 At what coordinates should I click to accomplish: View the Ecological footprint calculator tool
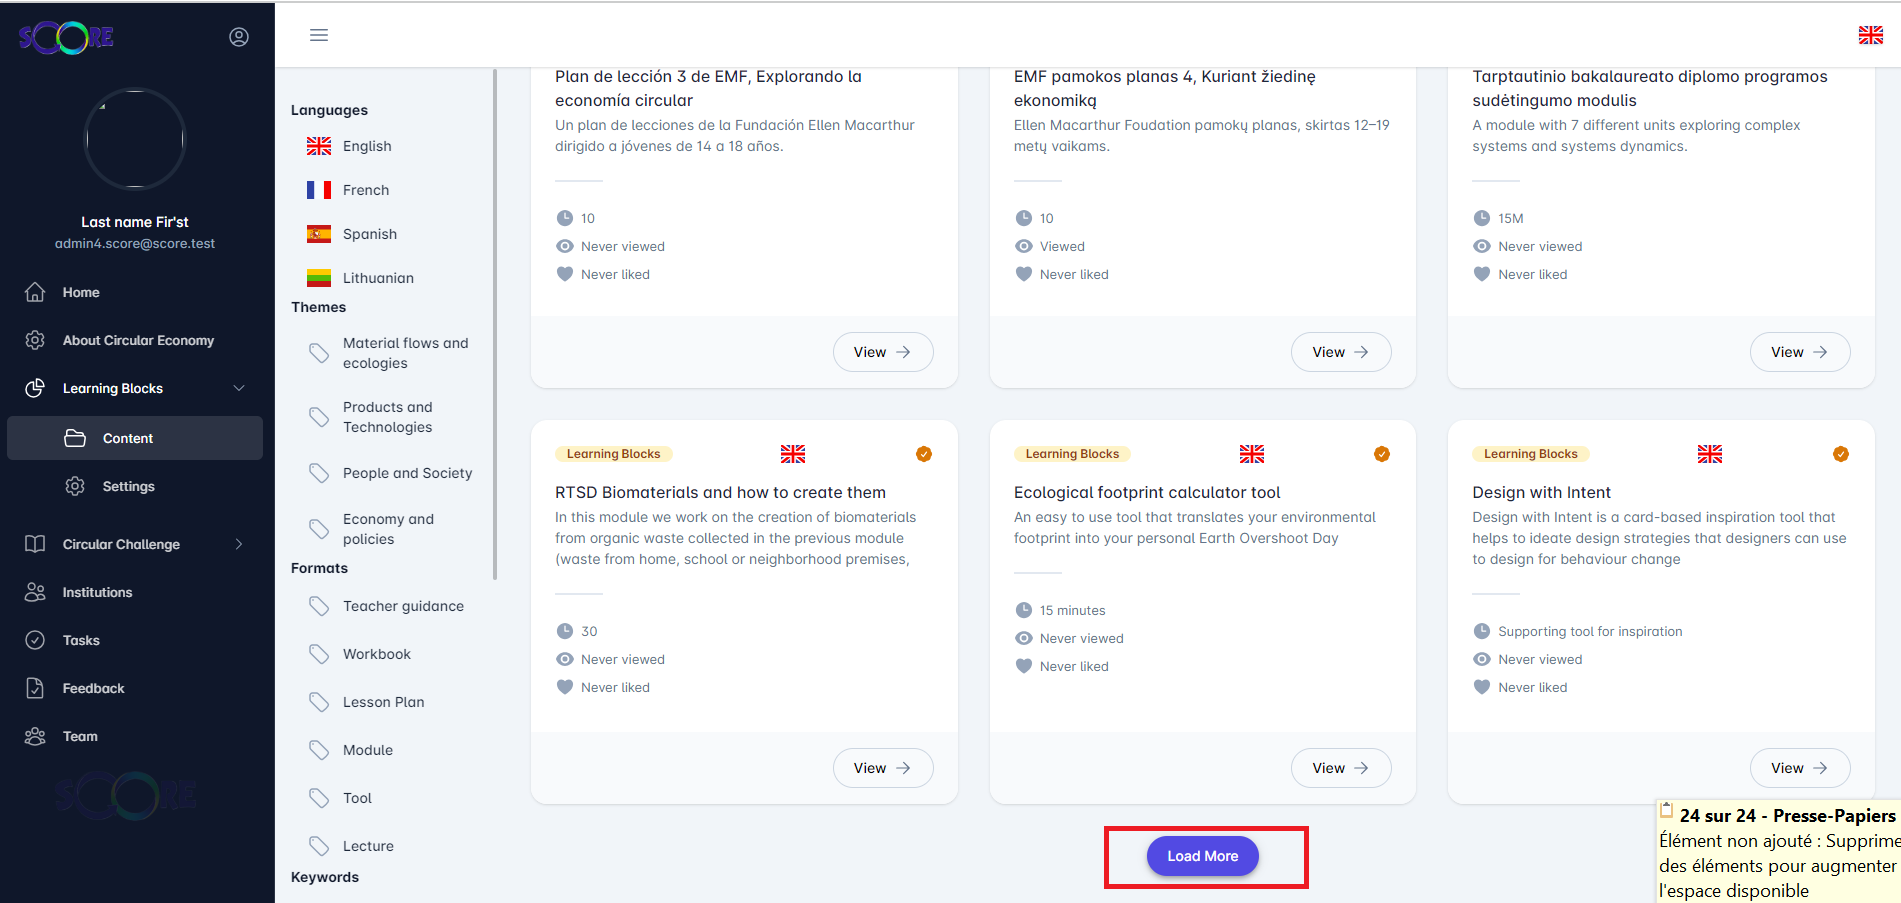pos(1340,768)
